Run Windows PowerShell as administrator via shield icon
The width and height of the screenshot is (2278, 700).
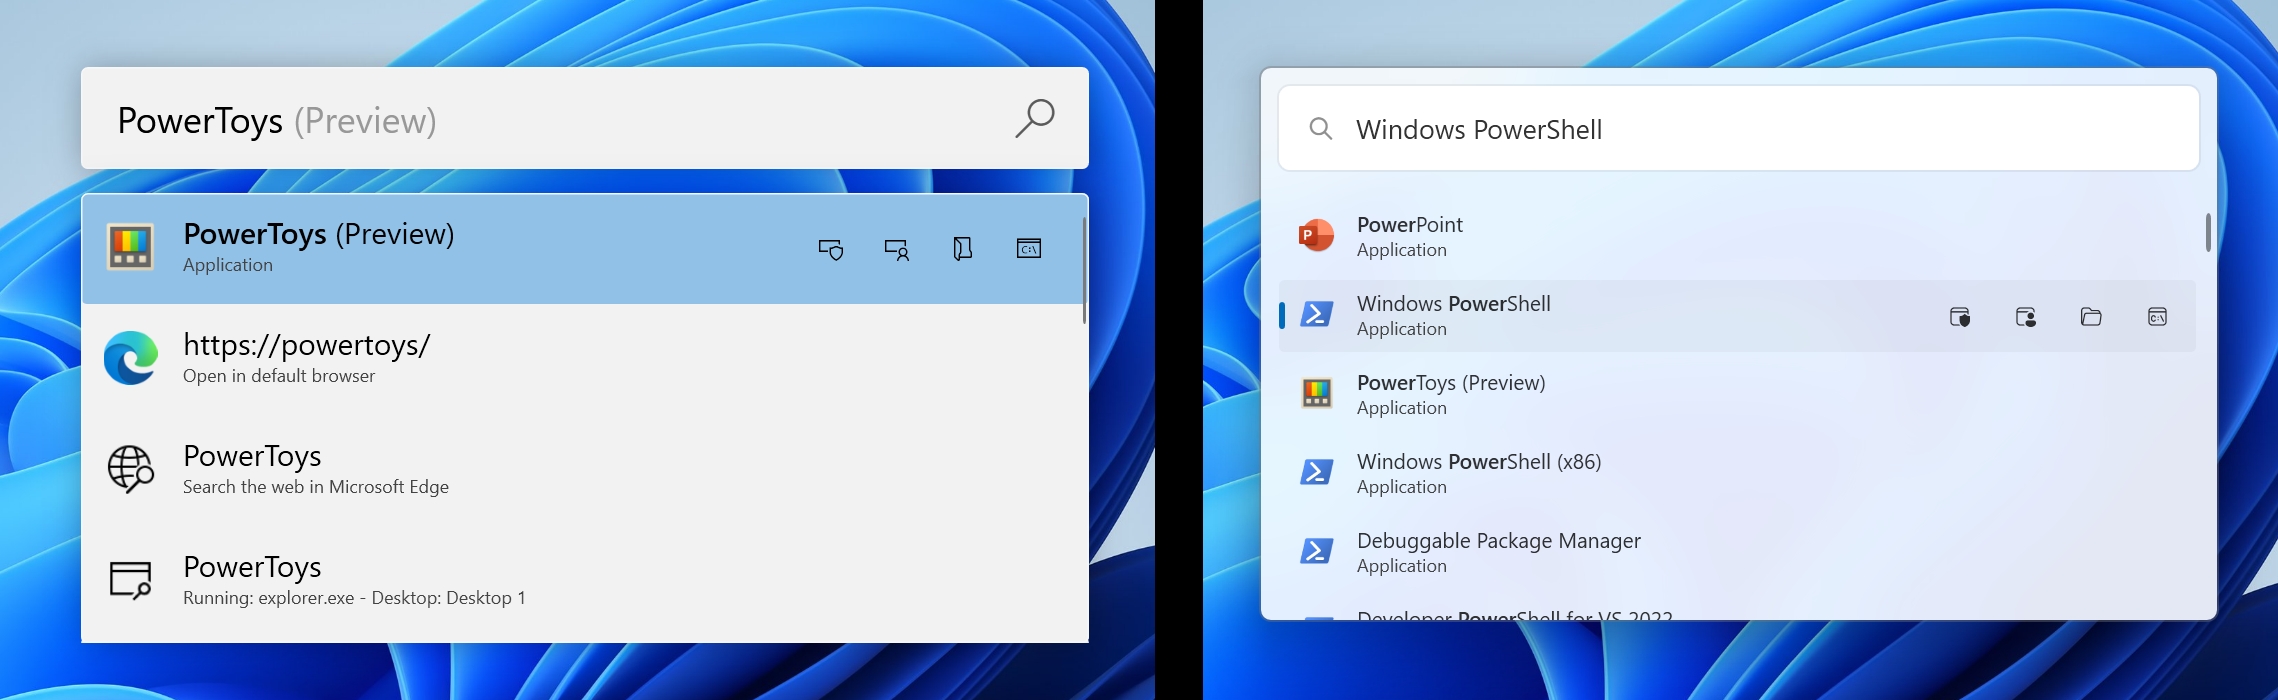1960,317
